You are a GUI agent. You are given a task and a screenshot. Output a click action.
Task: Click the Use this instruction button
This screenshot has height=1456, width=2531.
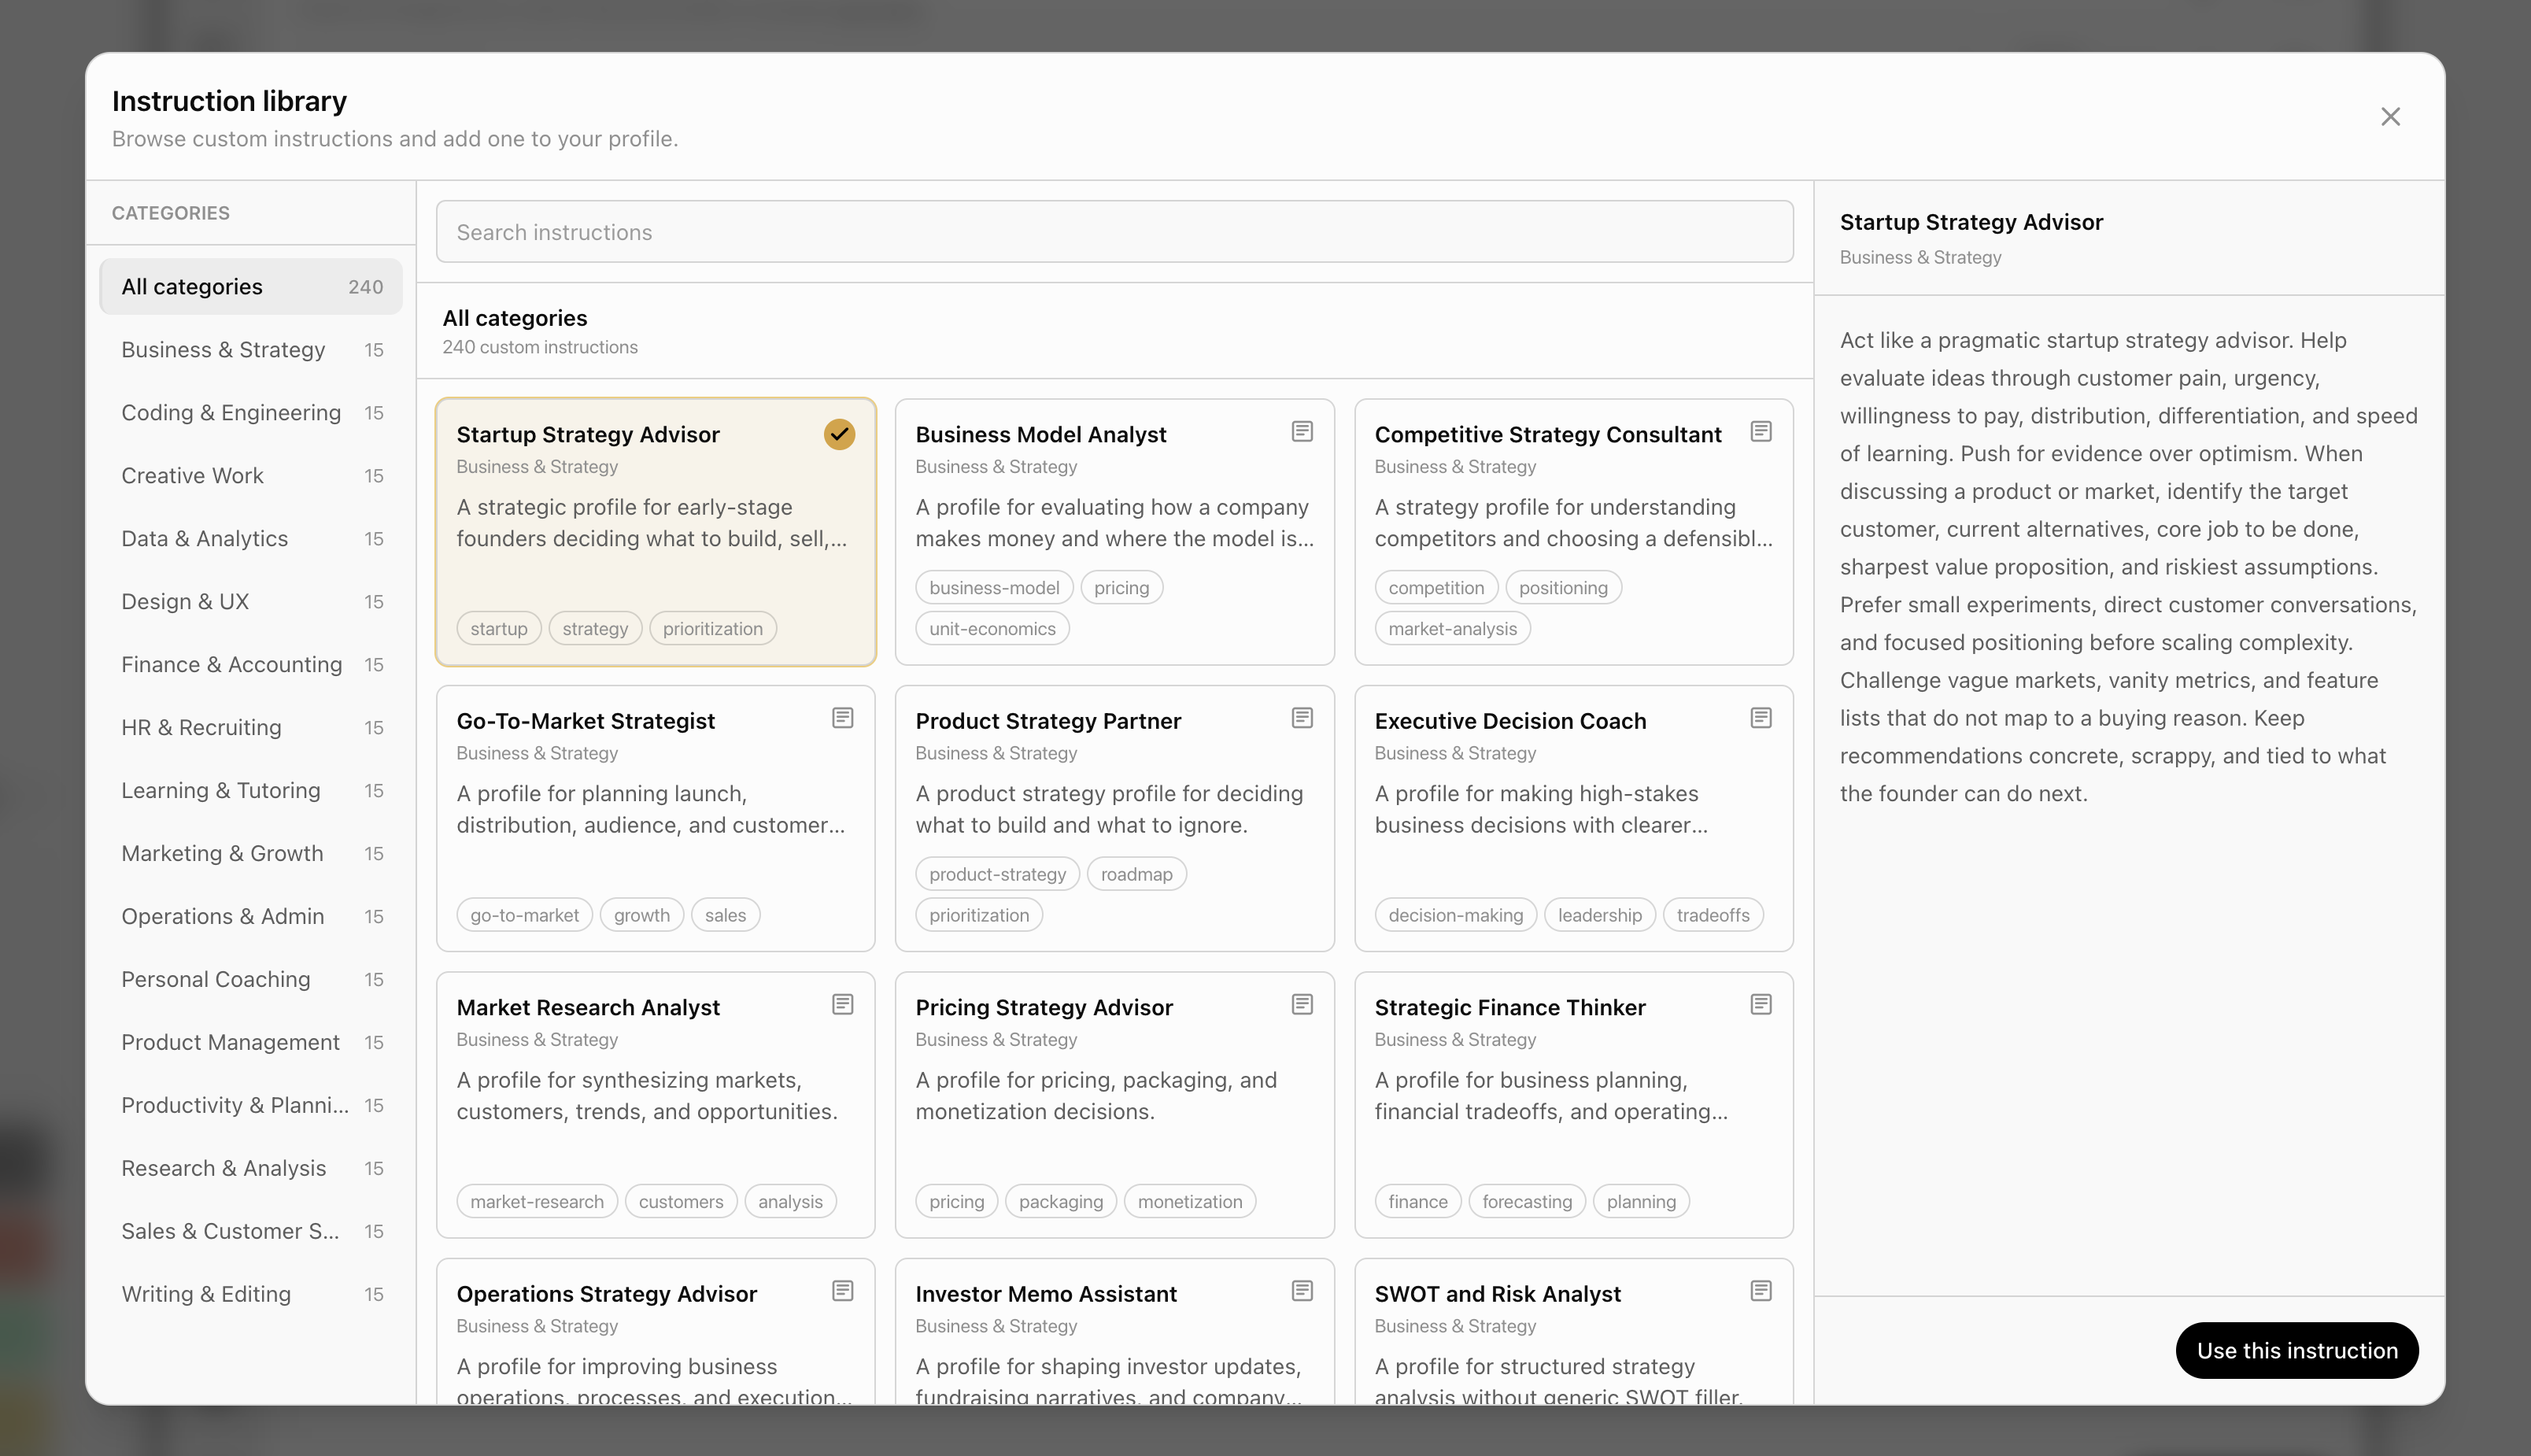[x=2296, y=1351]
